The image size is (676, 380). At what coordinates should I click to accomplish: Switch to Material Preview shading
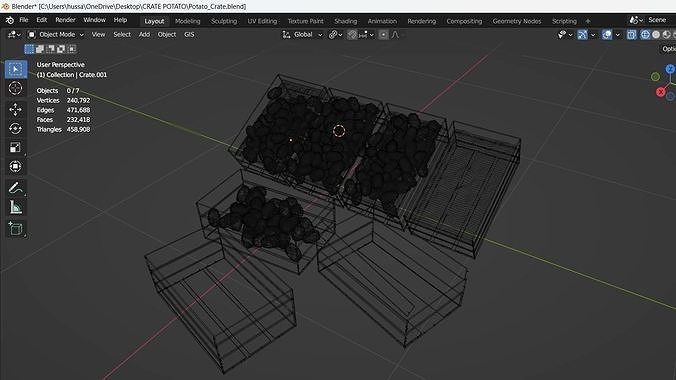(x=667, y=35)
